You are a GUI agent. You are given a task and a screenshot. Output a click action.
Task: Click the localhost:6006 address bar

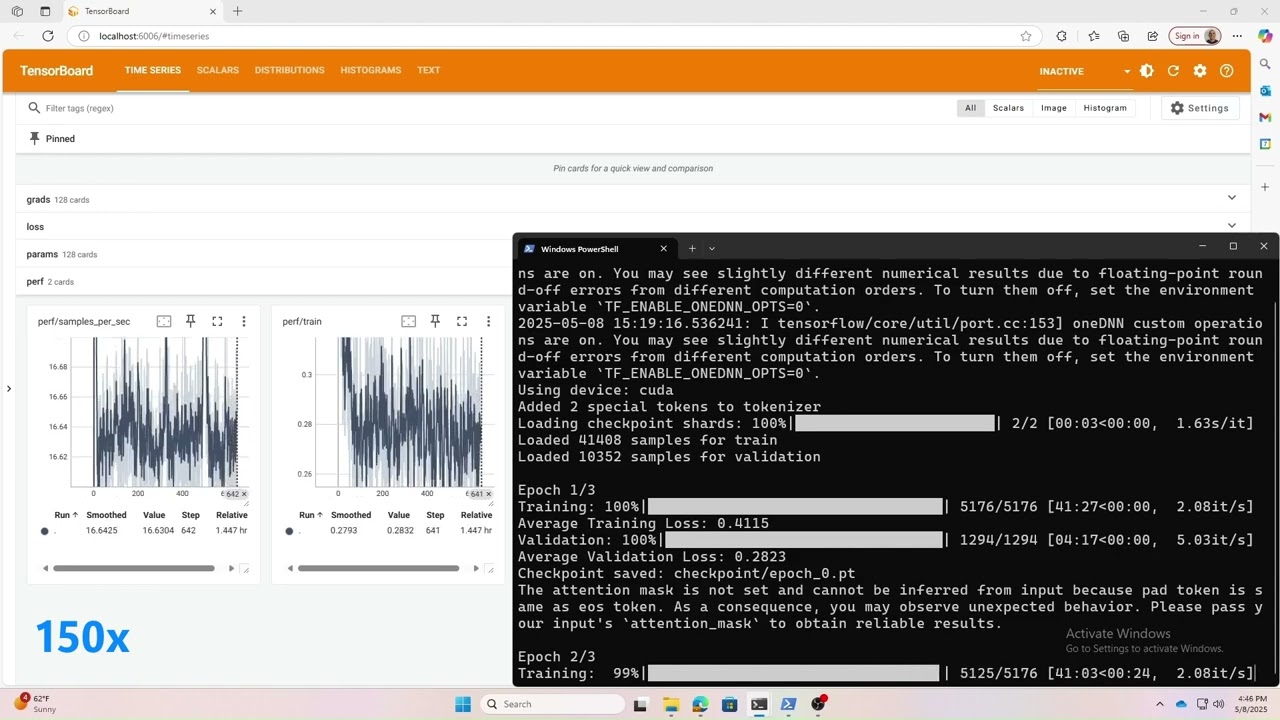[x=554, y=36]
